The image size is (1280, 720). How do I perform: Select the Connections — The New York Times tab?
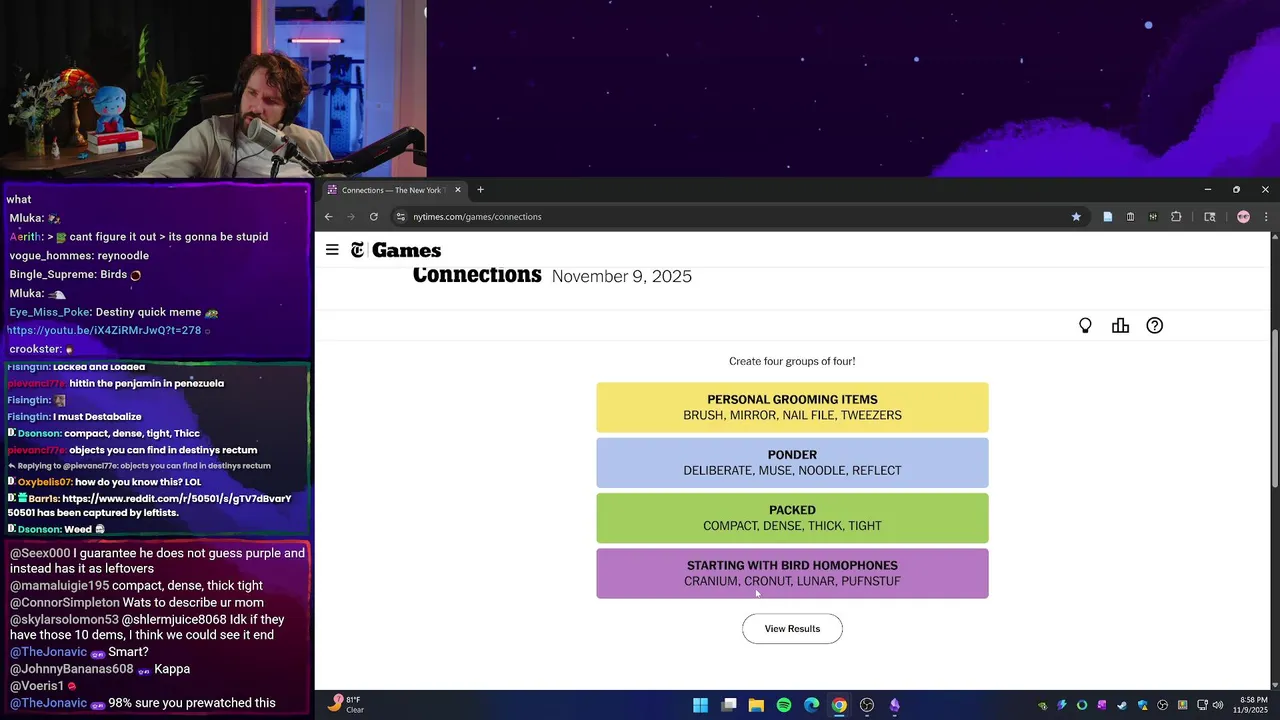[394, 190]
